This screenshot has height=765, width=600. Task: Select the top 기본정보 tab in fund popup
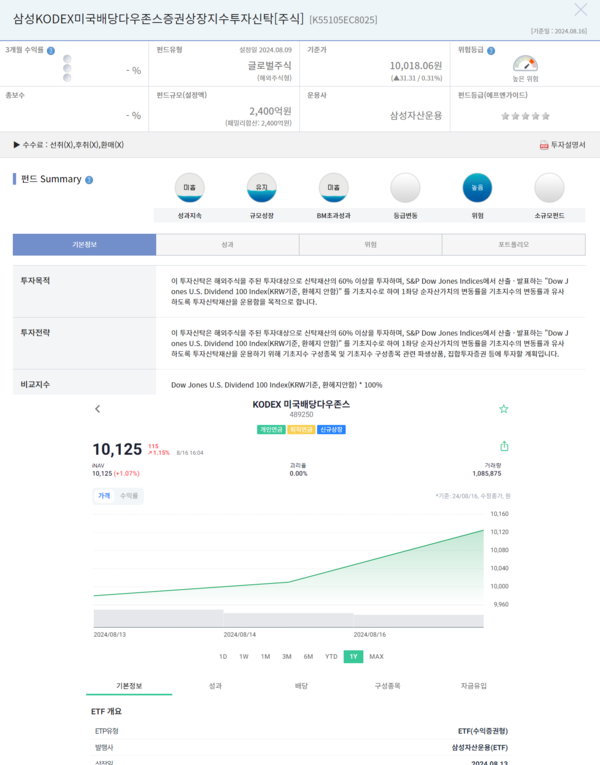click(x=84, y=244)
